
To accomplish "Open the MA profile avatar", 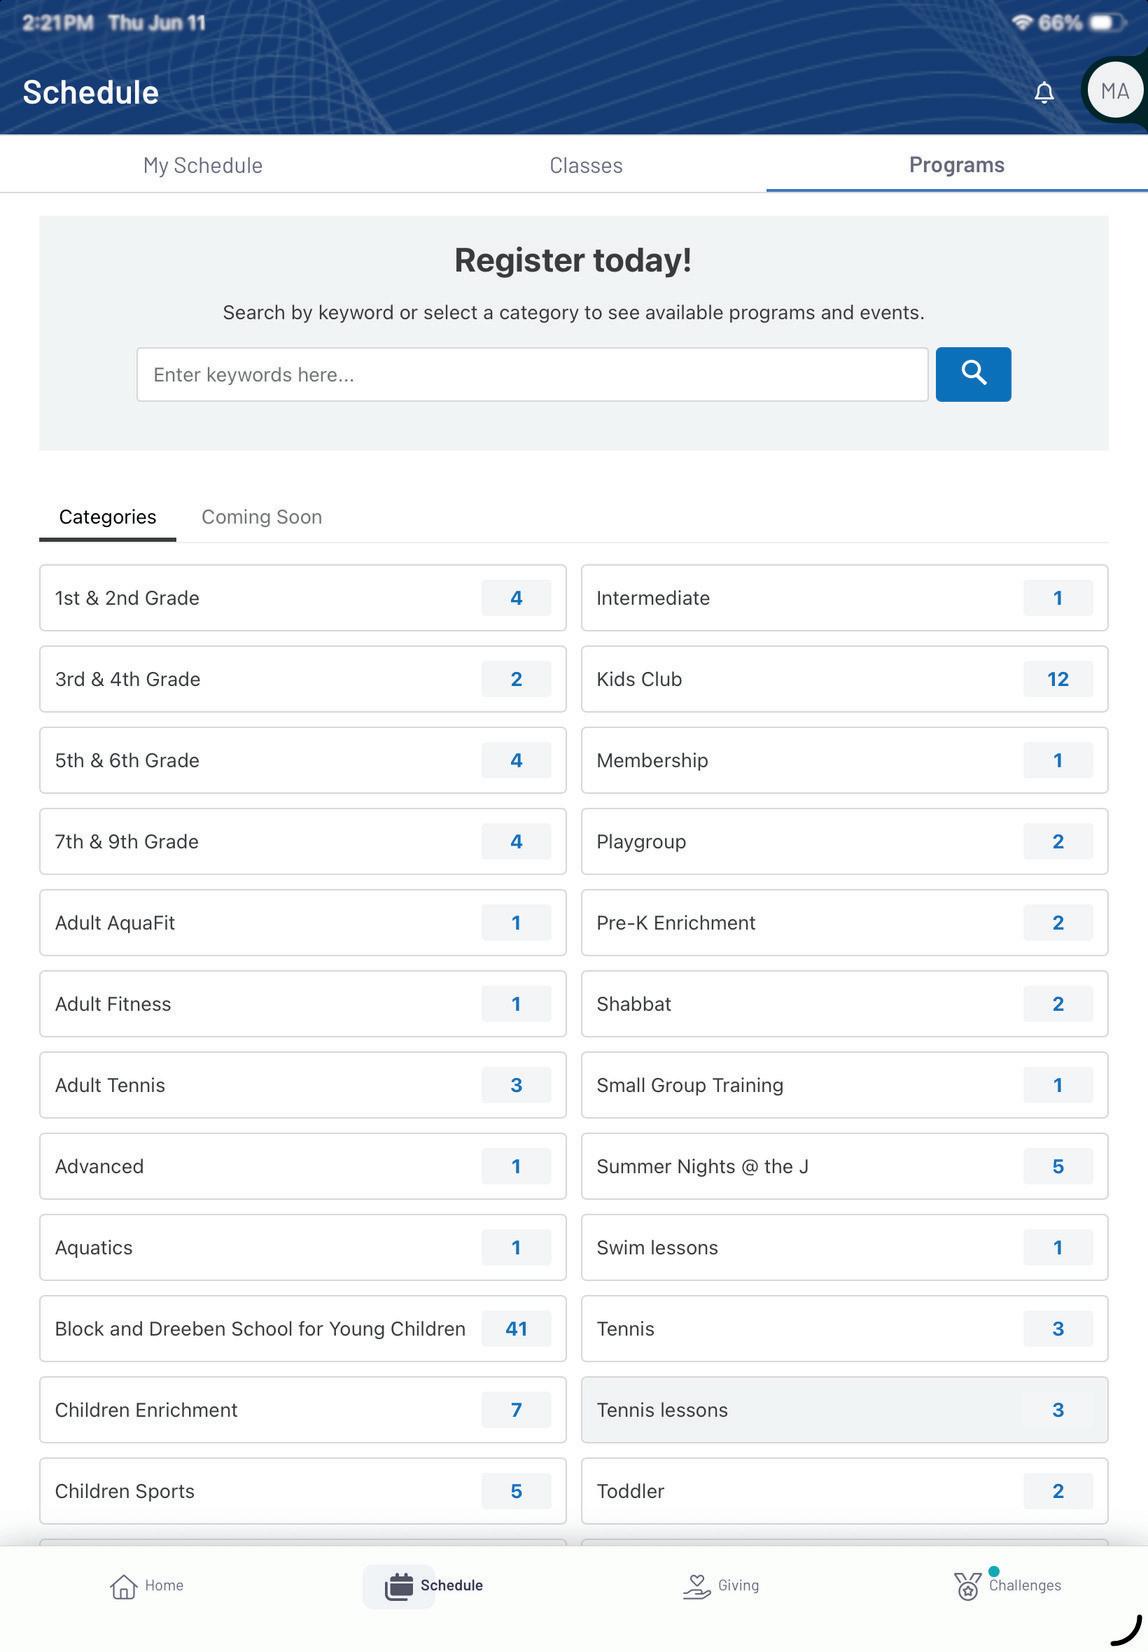I will point(1115,91).
